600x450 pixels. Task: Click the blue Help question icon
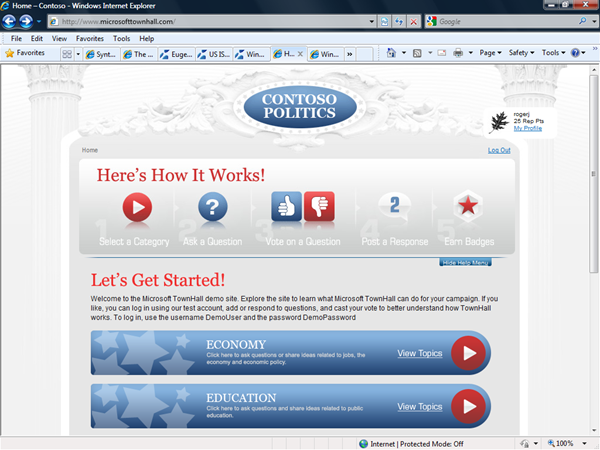(x=575, y=53)
